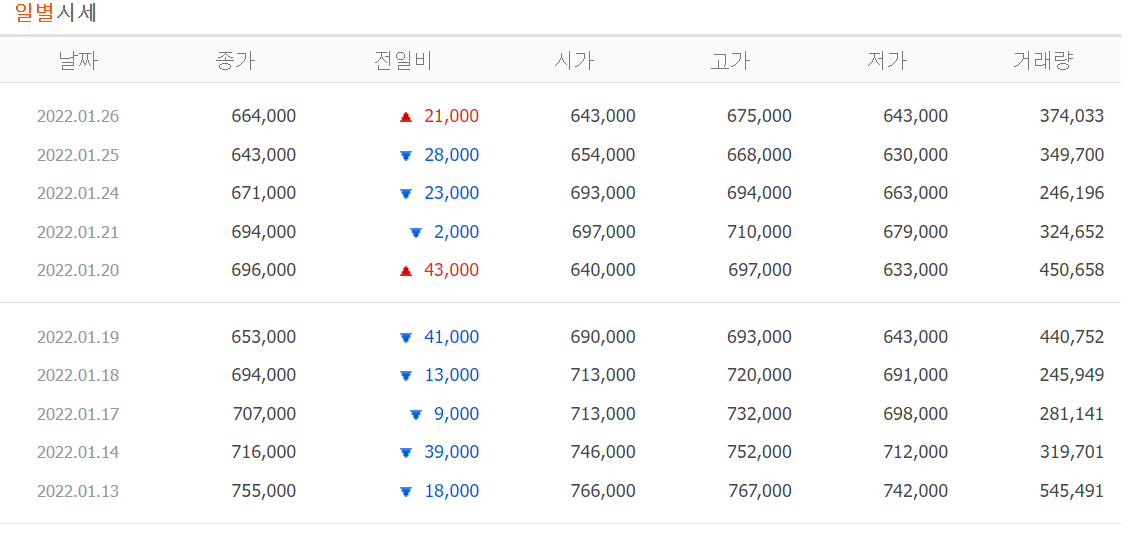Click the 시가 column header
The image size is (1147, 533).
coord(574,61)
